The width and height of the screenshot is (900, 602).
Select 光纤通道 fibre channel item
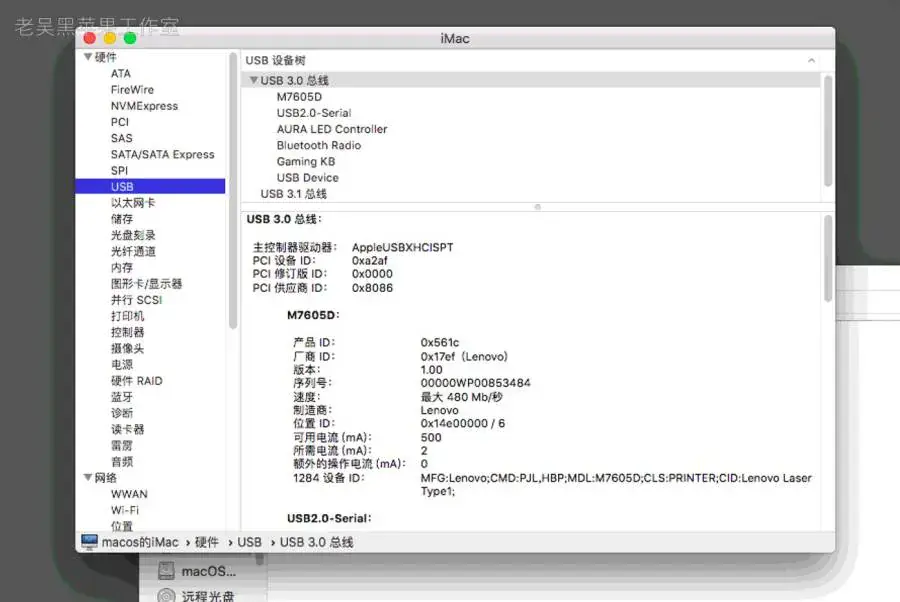click(x=133, y=251)
